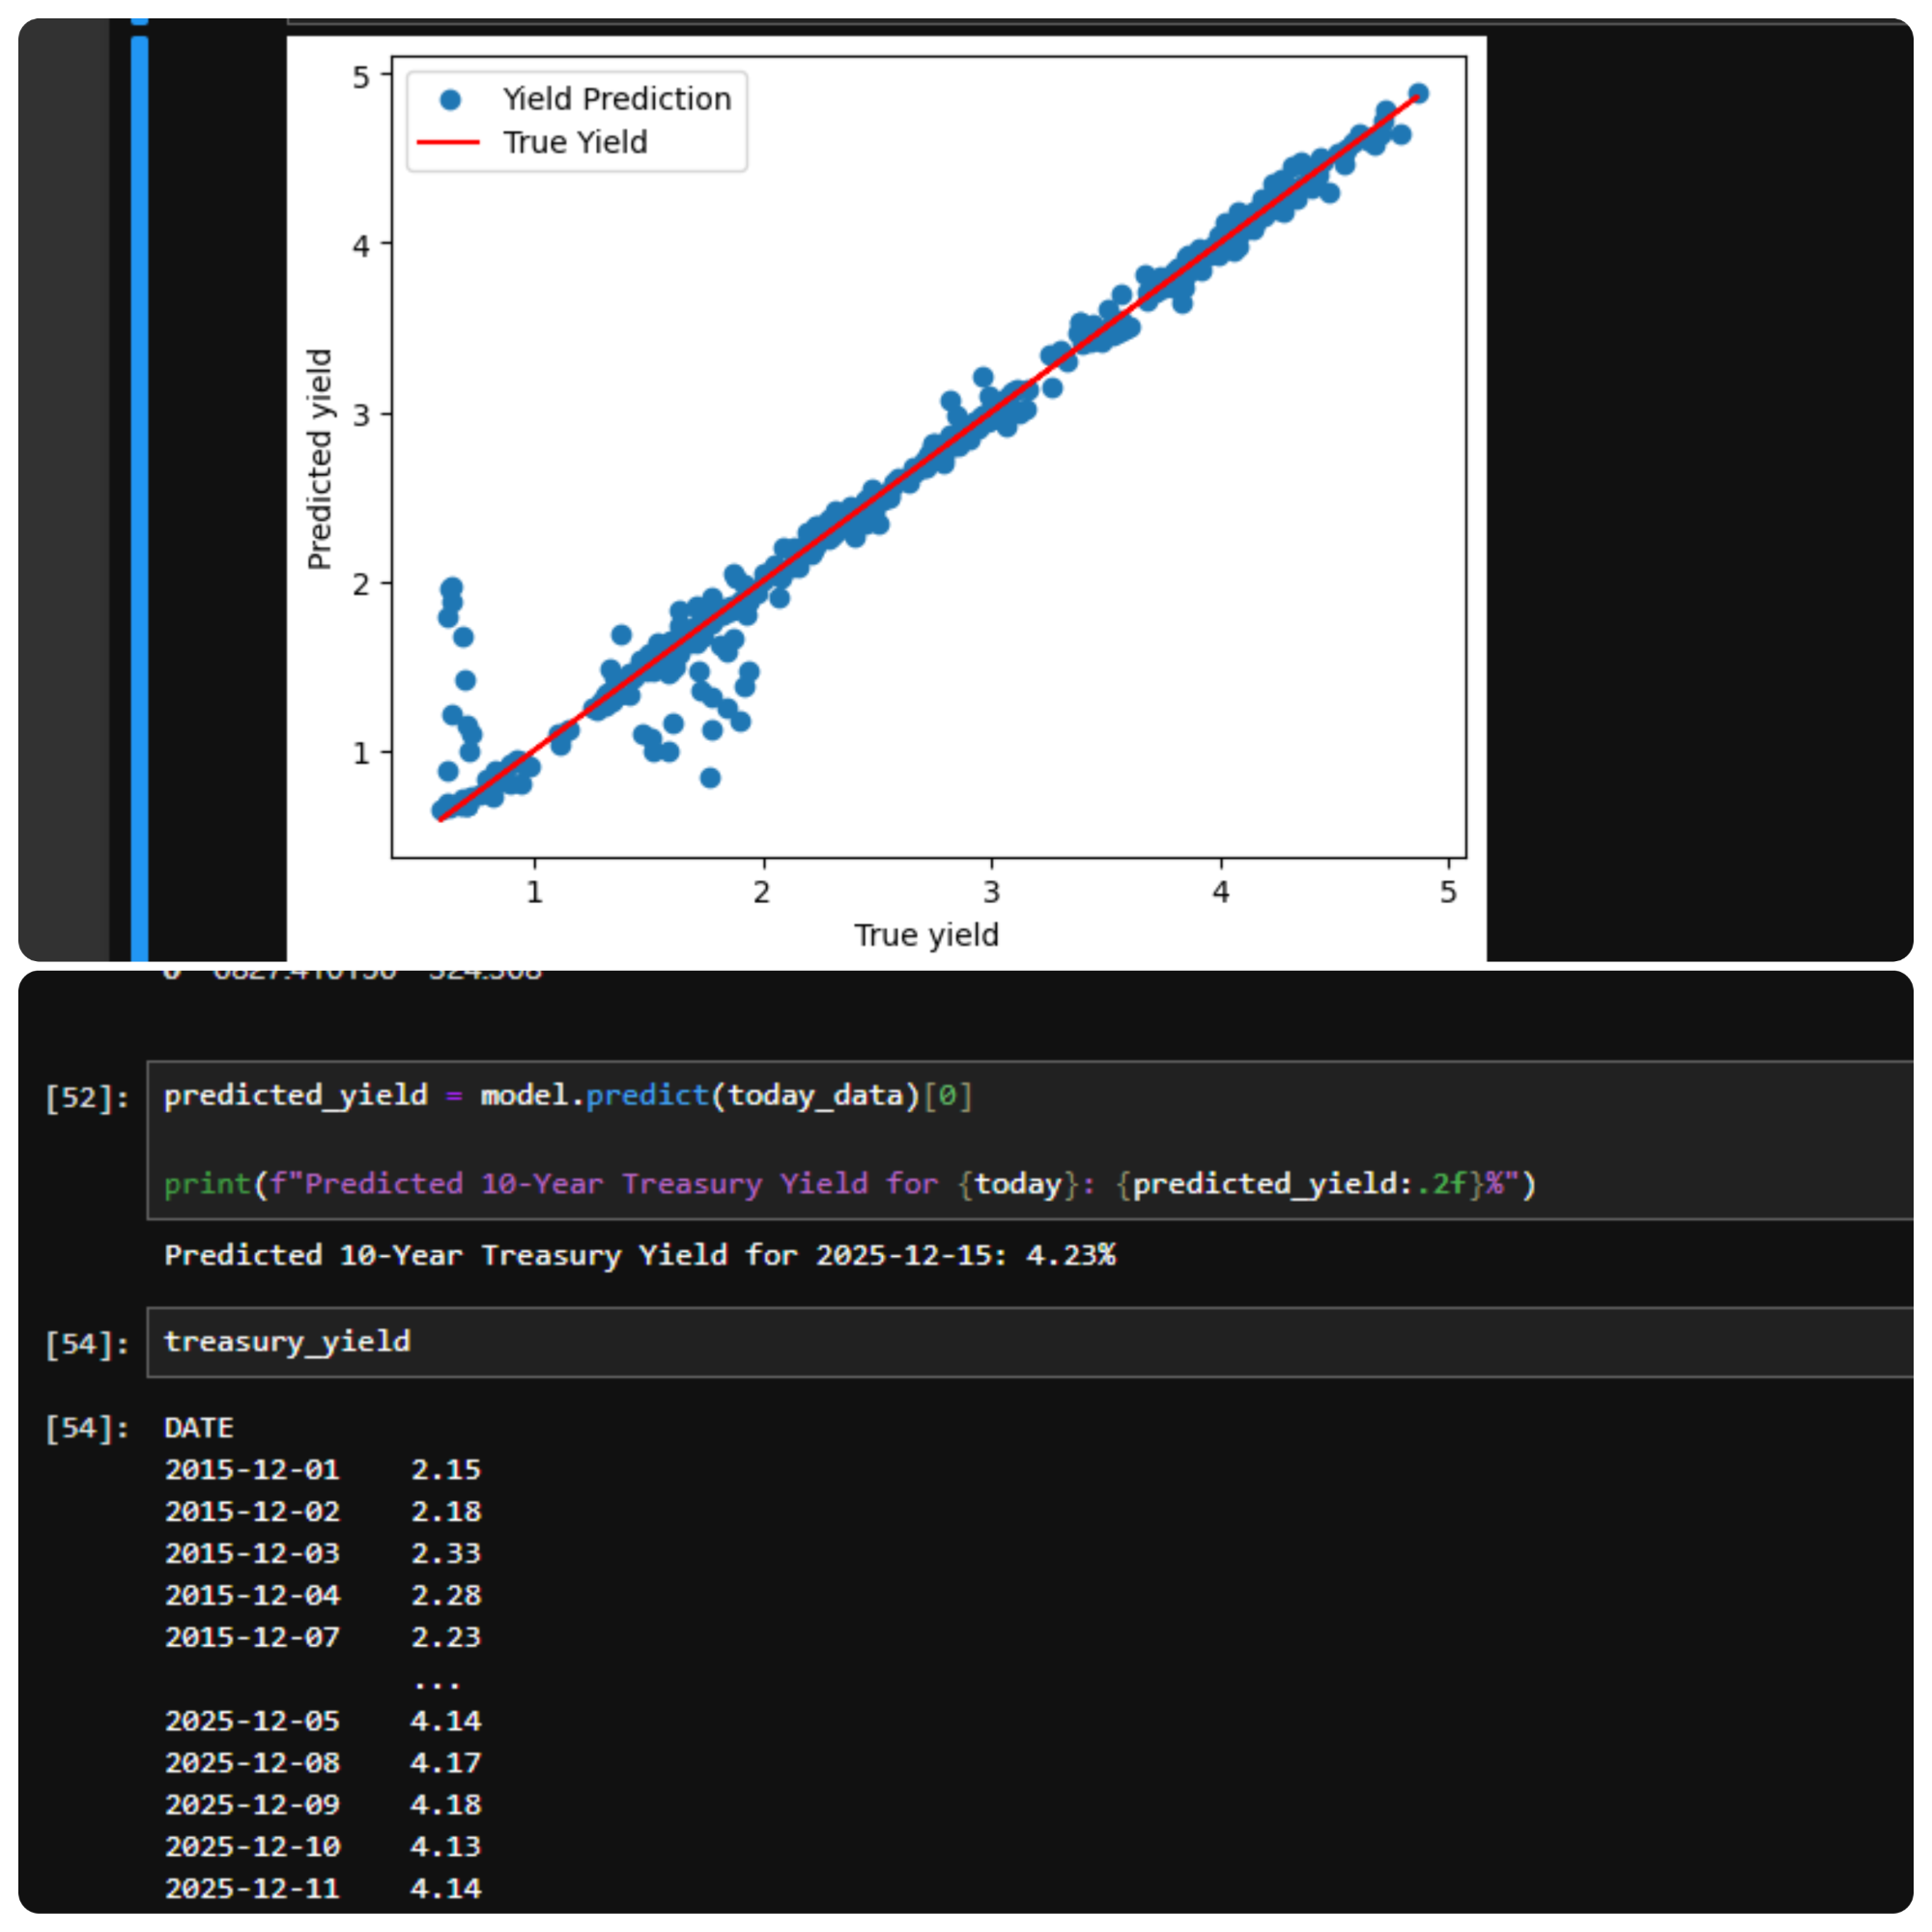
Task: Click the [54]: input prompt beside treasury_yield
Action: [x=87, y=1344]
